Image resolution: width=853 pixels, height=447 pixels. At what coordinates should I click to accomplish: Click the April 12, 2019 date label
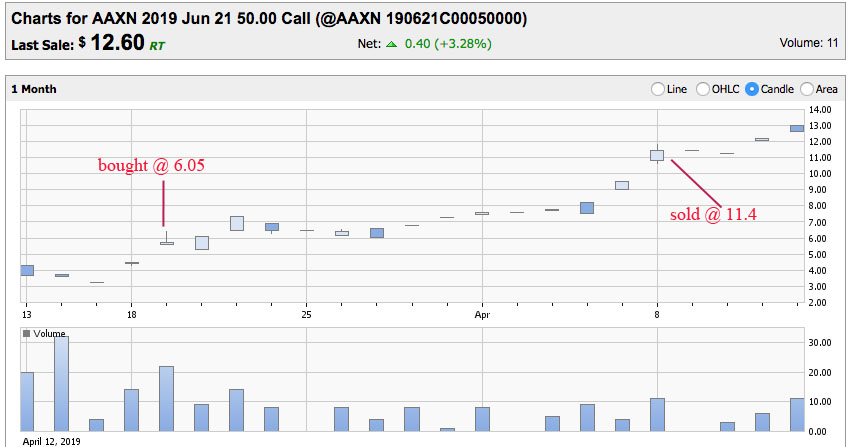point(51,441)
